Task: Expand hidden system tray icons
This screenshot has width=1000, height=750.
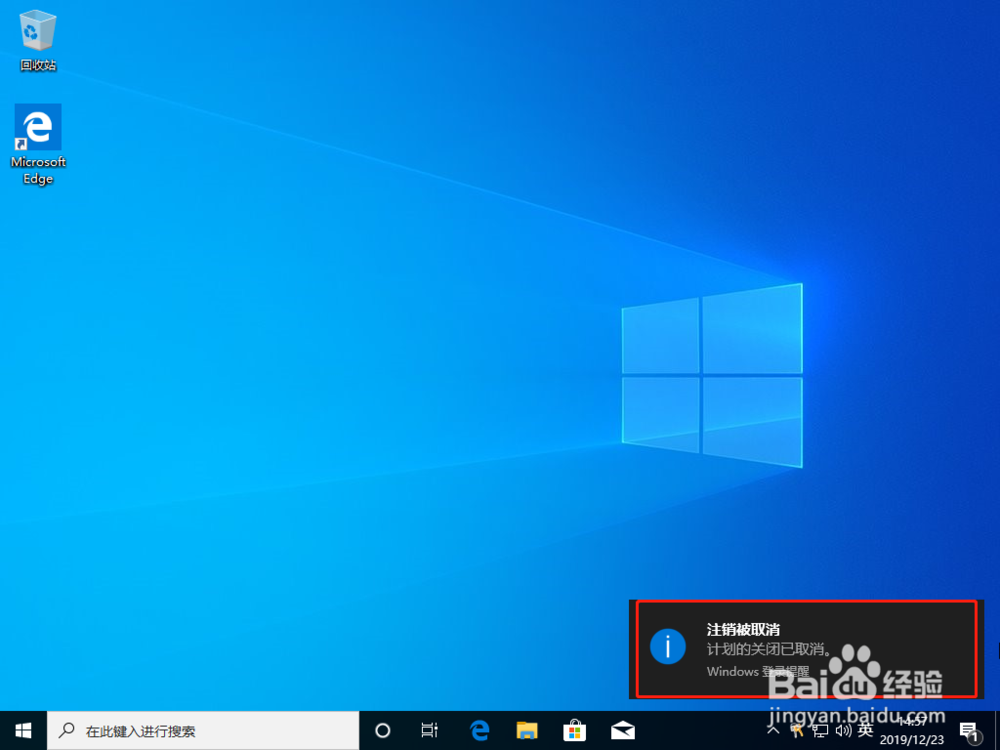Action: pyautogui.click(x=774, y=730)
